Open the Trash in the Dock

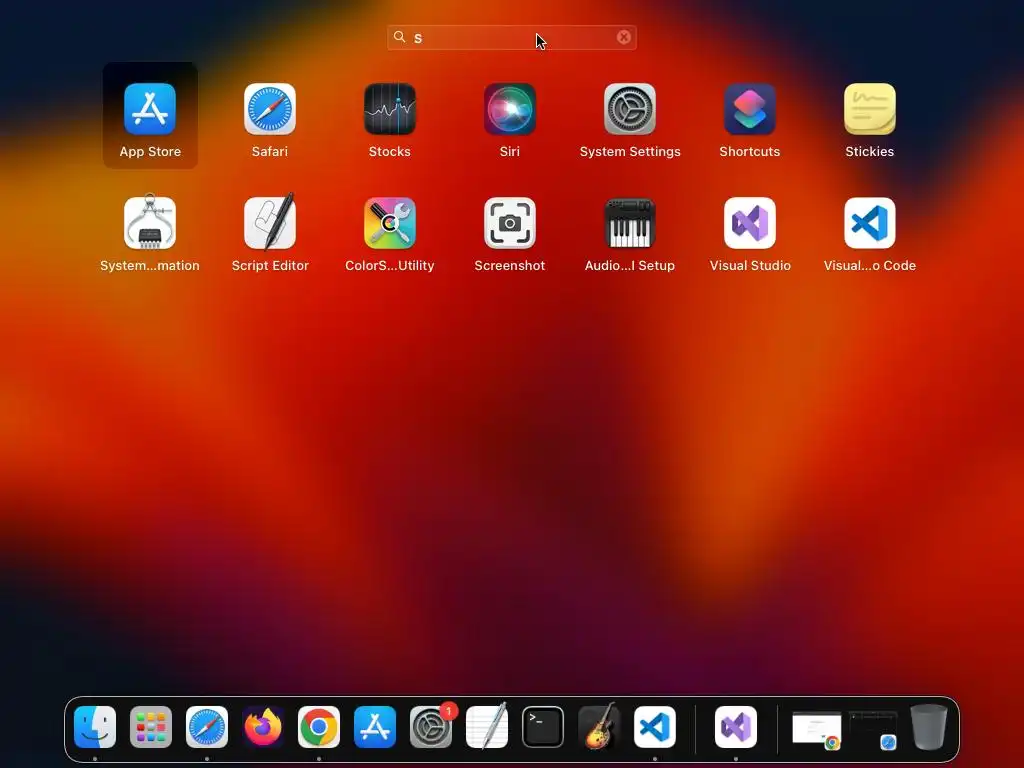coord(929,727)
